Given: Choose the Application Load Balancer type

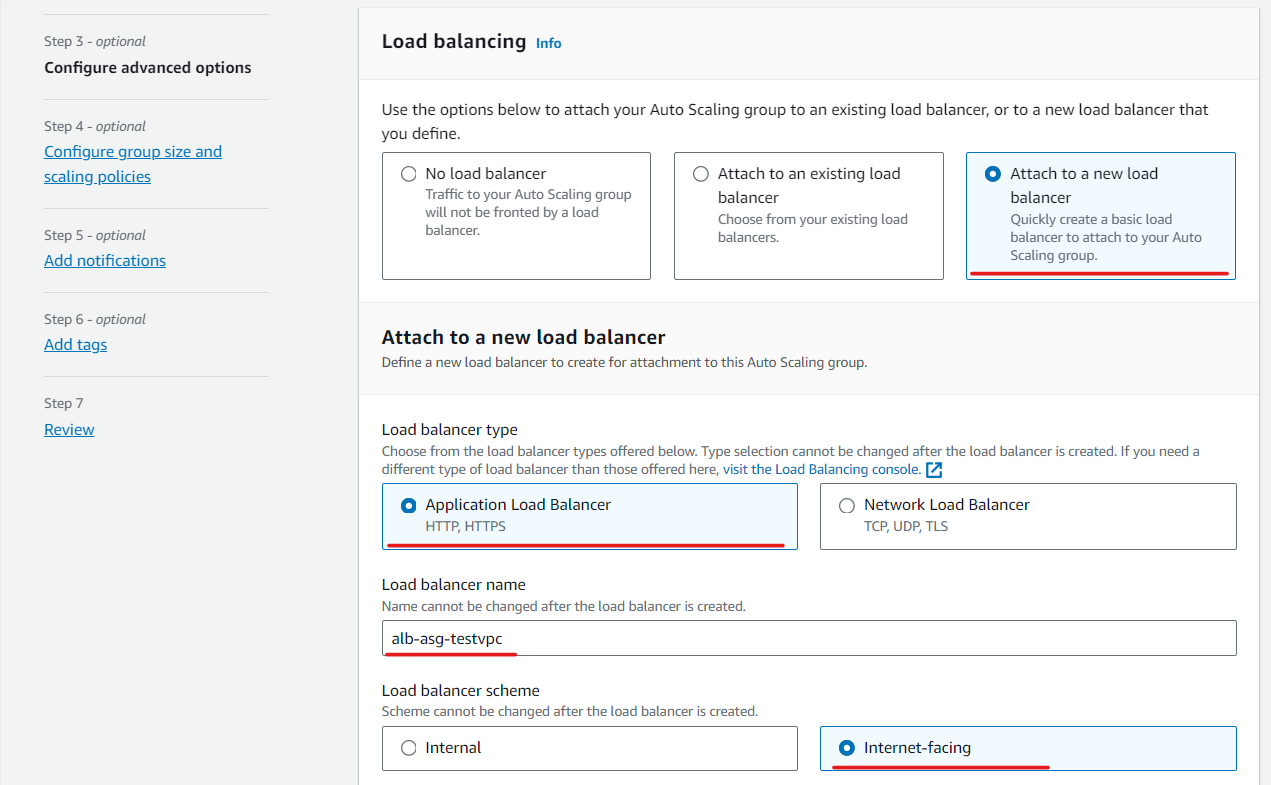Looking at the screenshot, I should (408, 505).
